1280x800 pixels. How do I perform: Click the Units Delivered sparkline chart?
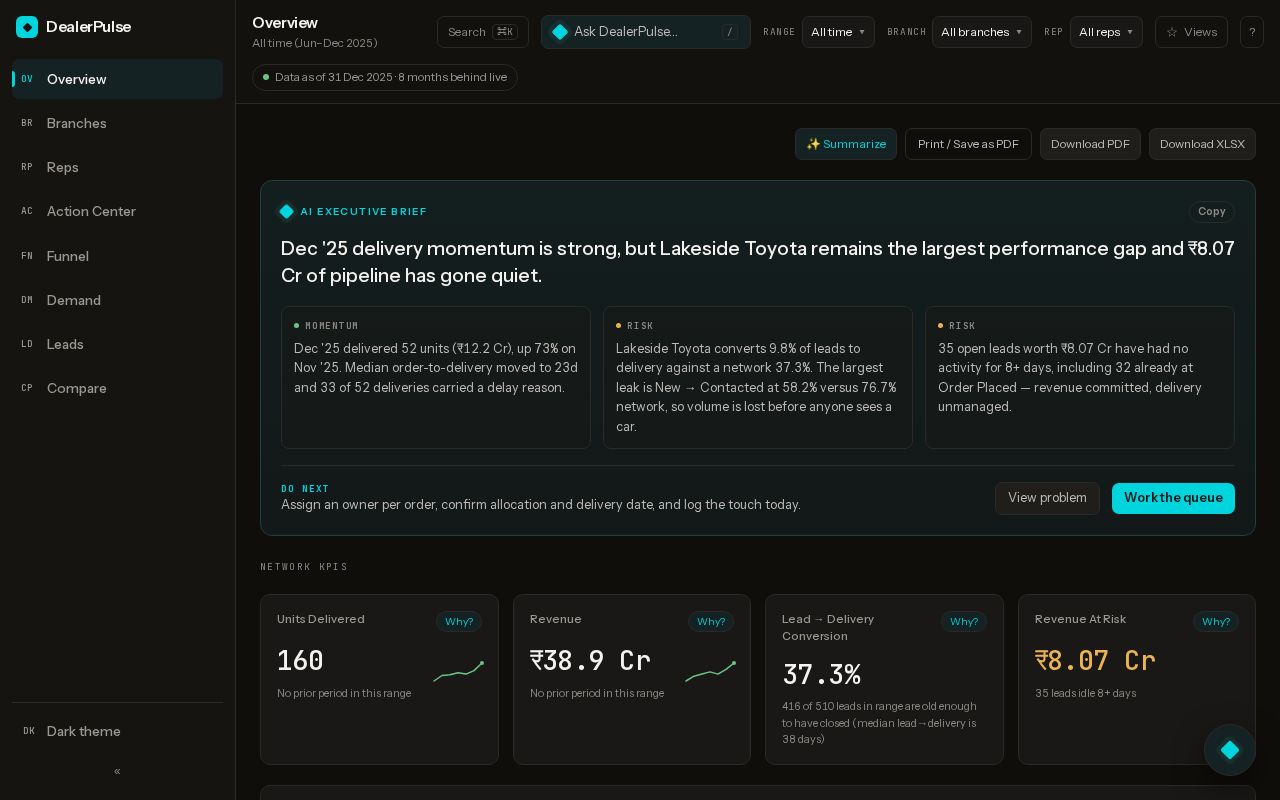pyautogui.click(x=459, y=672)
